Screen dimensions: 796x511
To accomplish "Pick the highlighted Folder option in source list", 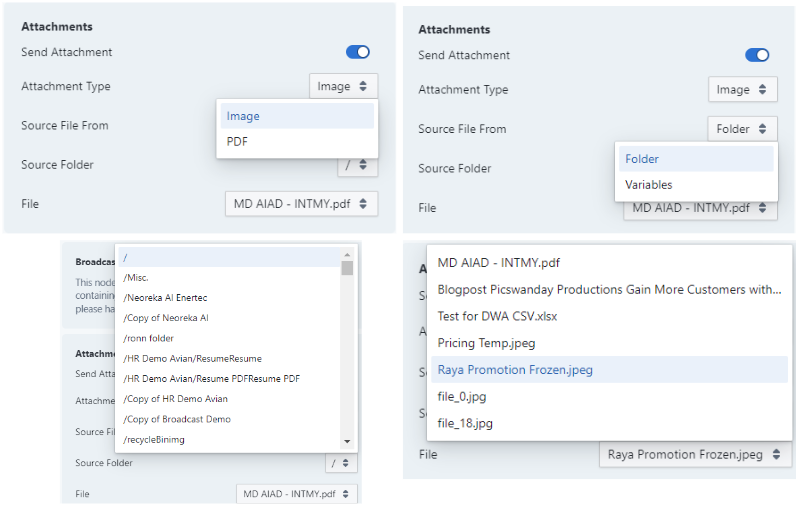I will (x=642, y=159).
